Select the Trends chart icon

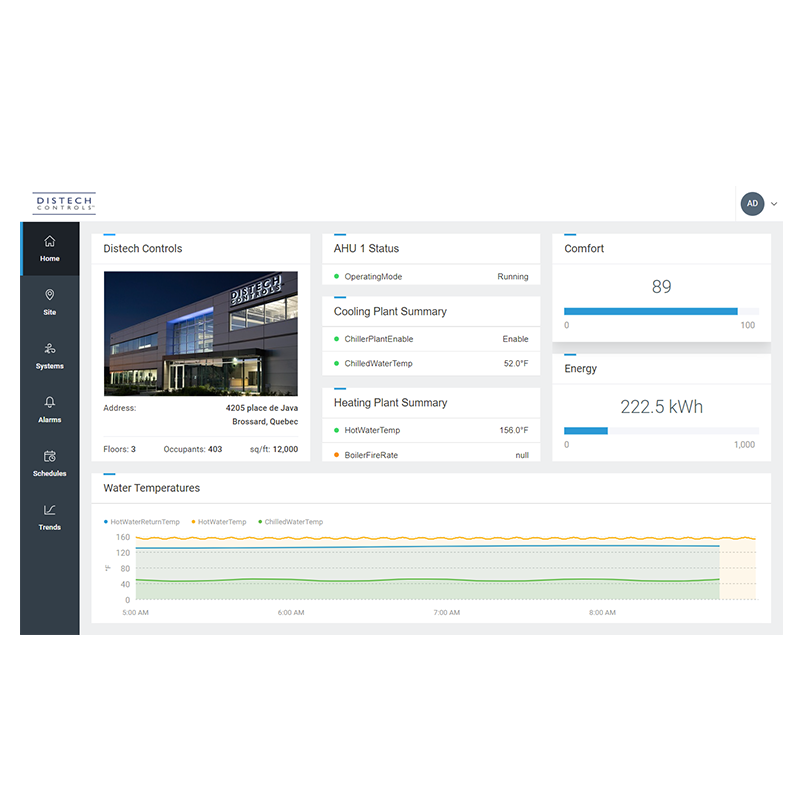(x=50, y=510)
